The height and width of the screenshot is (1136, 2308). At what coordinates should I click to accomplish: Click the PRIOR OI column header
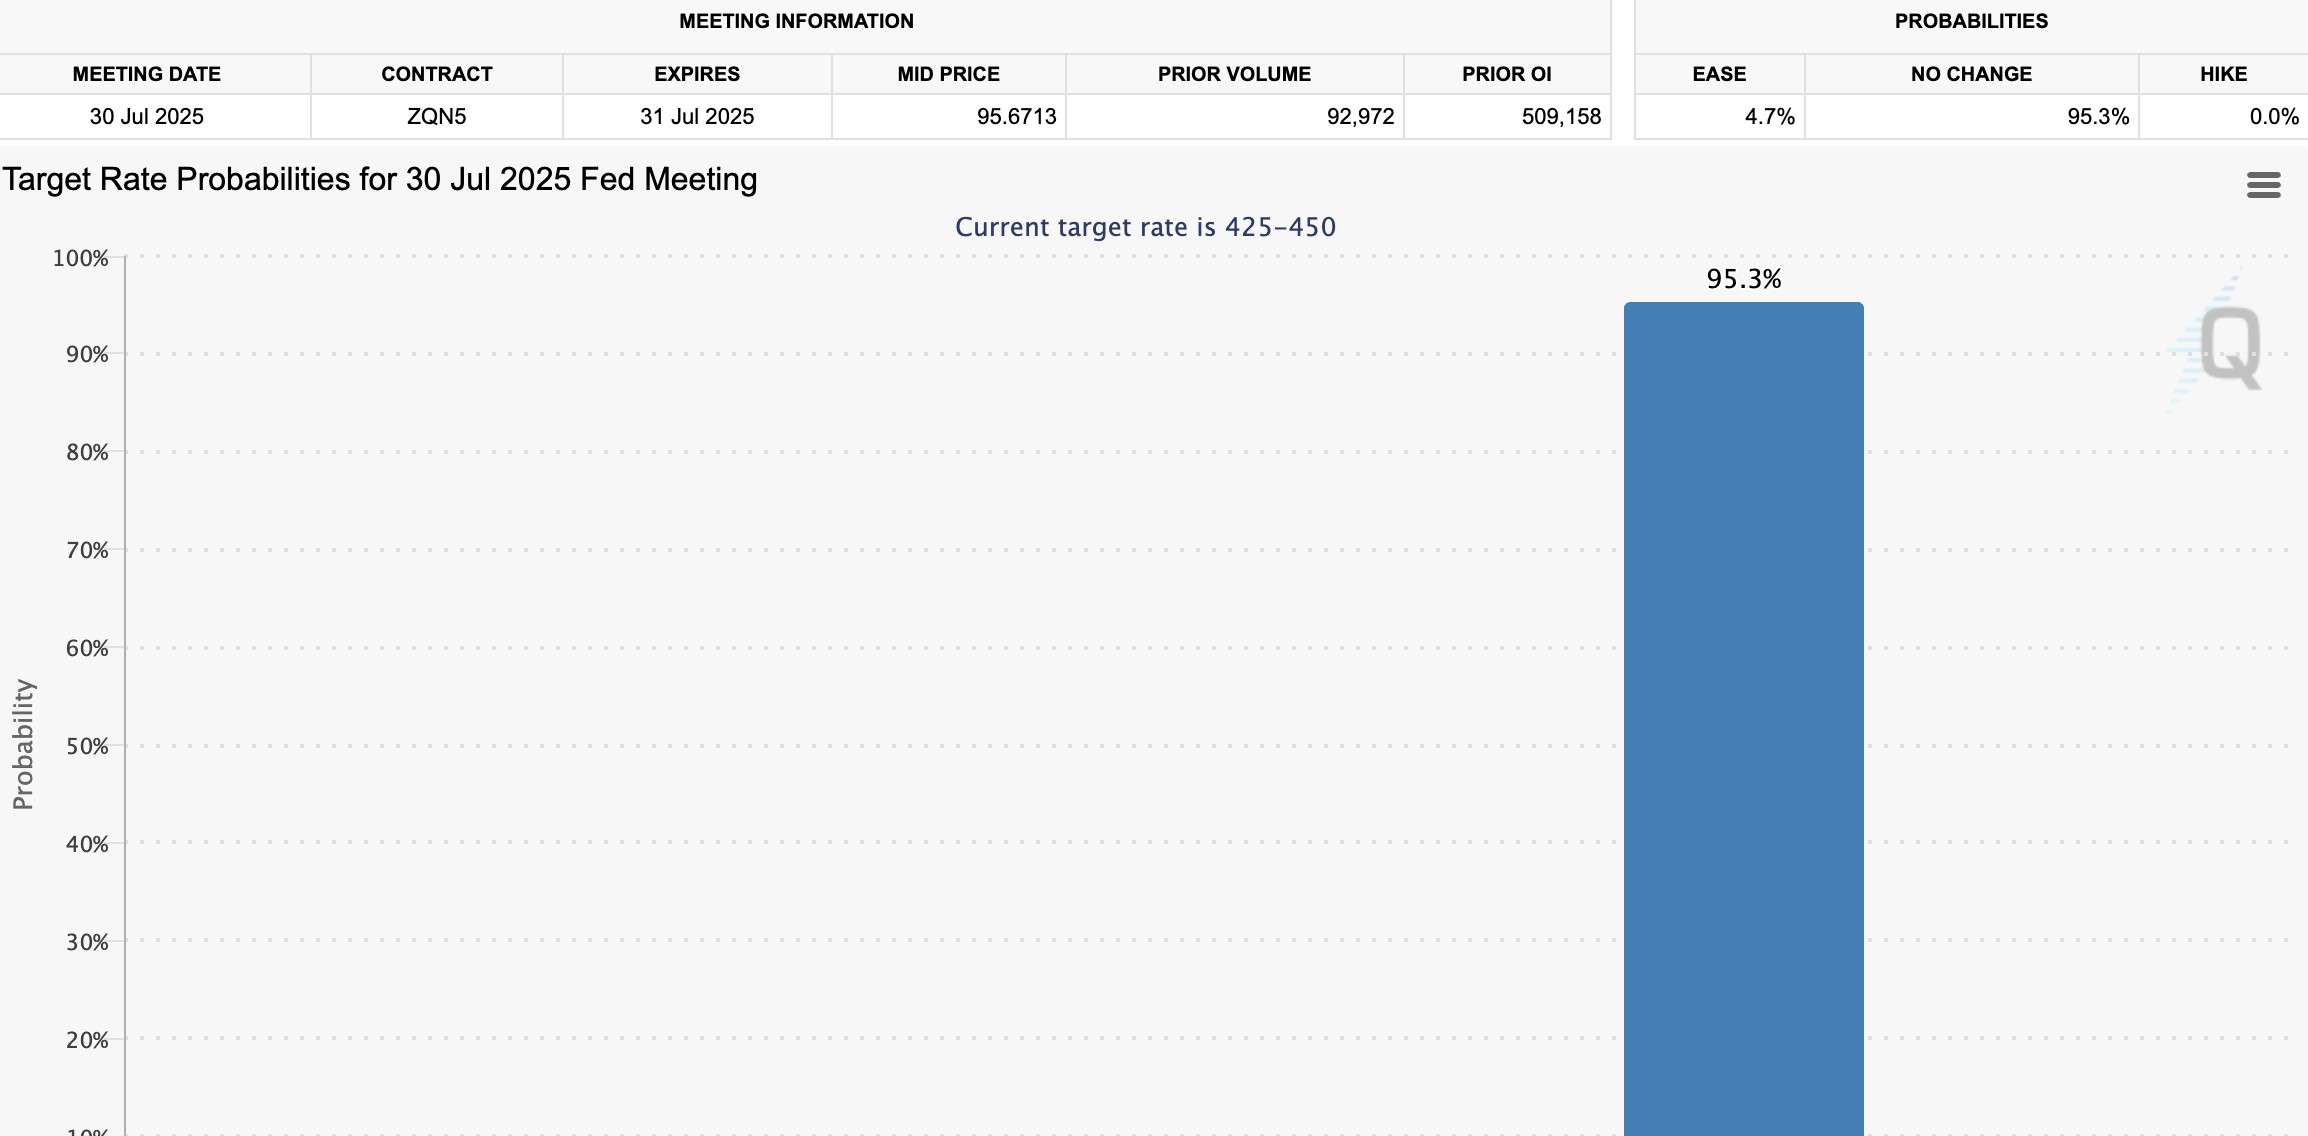(x=1506, y=74)
